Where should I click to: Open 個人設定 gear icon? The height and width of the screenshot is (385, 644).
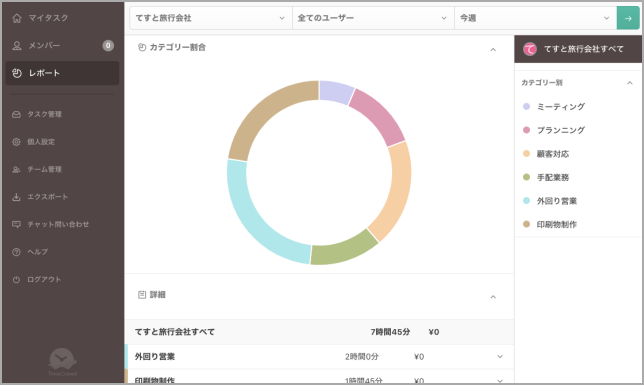16,142
